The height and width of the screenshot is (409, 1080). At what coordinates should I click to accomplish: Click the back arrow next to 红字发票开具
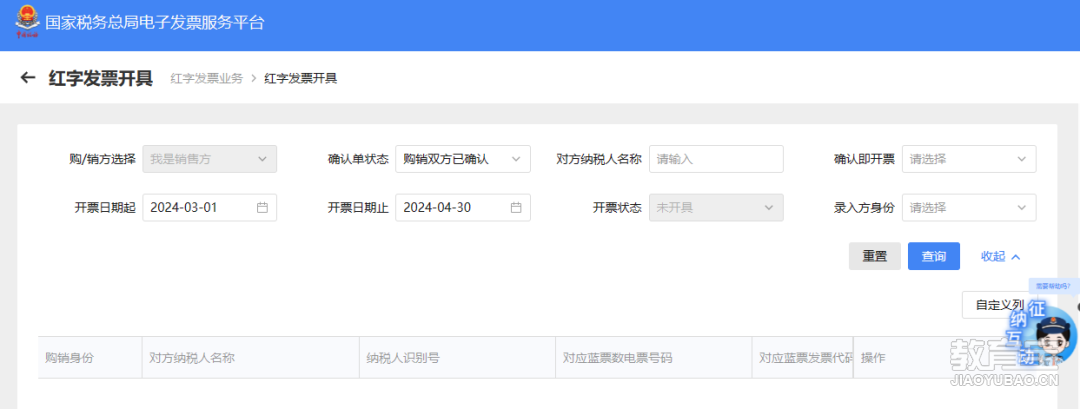pos(28,78)
